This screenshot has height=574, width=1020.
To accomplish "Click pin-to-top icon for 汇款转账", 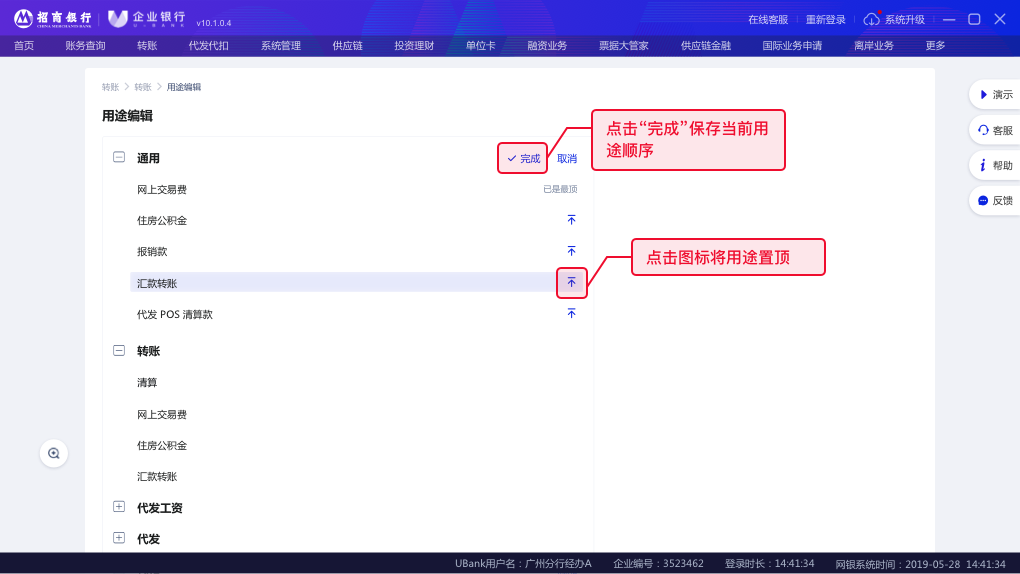I will click(571, 283).
